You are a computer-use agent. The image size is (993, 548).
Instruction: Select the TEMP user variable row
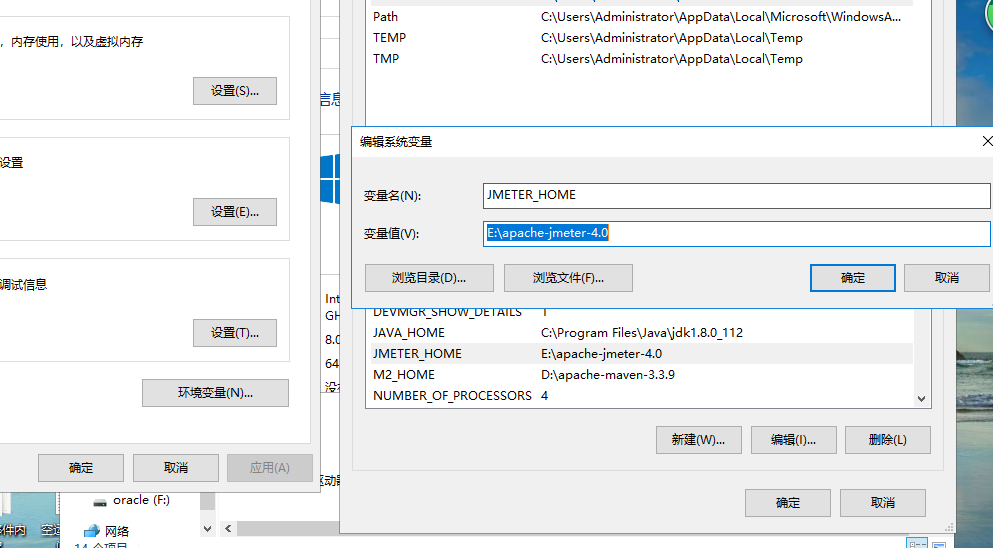tap(641, 38)
